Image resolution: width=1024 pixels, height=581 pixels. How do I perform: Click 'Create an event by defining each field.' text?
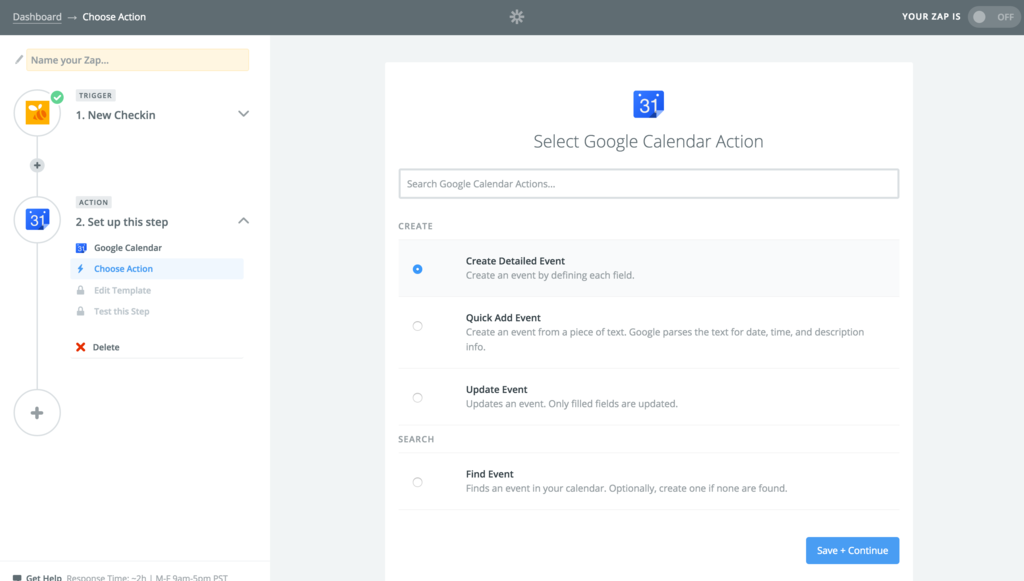point(550,275)
